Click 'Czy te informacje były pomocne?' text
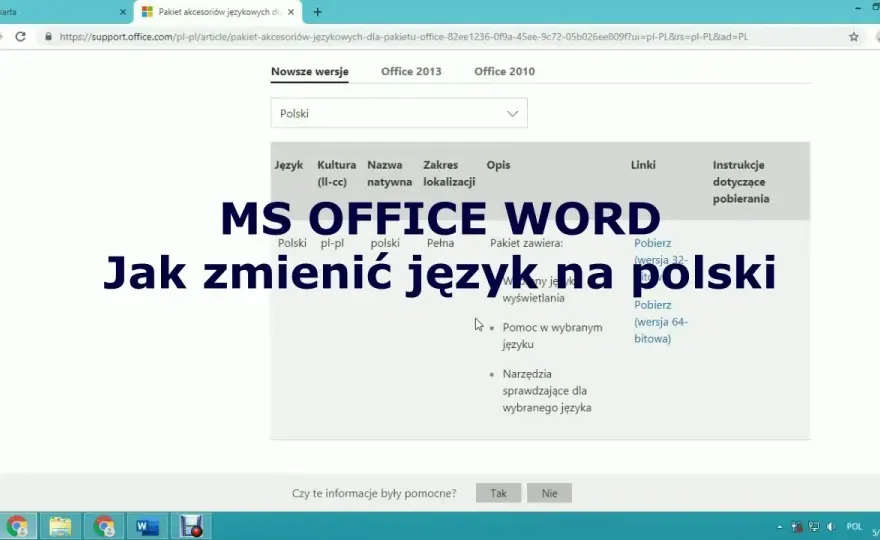 click(374, 493)
